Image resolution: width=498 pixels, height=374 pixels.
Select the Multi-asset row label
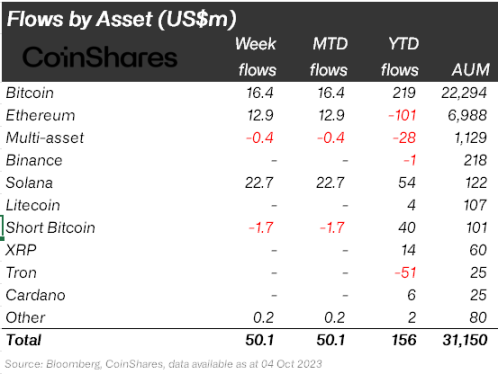click(45, 138)
